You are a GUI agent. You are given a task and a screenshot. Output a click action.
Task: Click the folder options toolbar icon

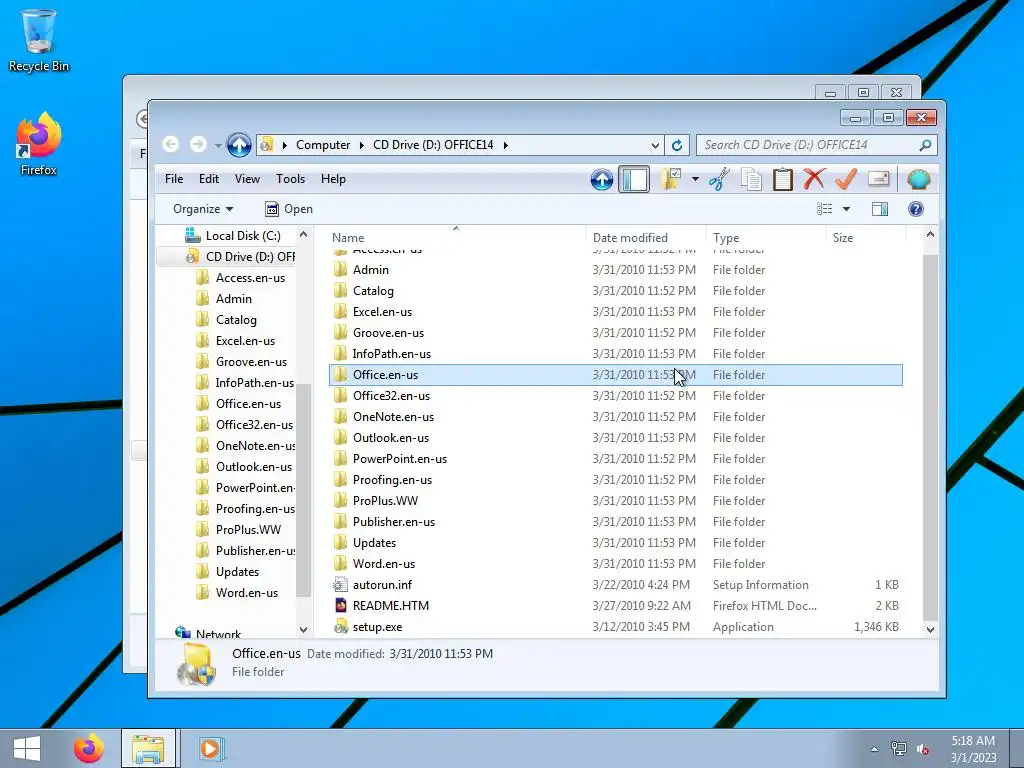point(671,179)
